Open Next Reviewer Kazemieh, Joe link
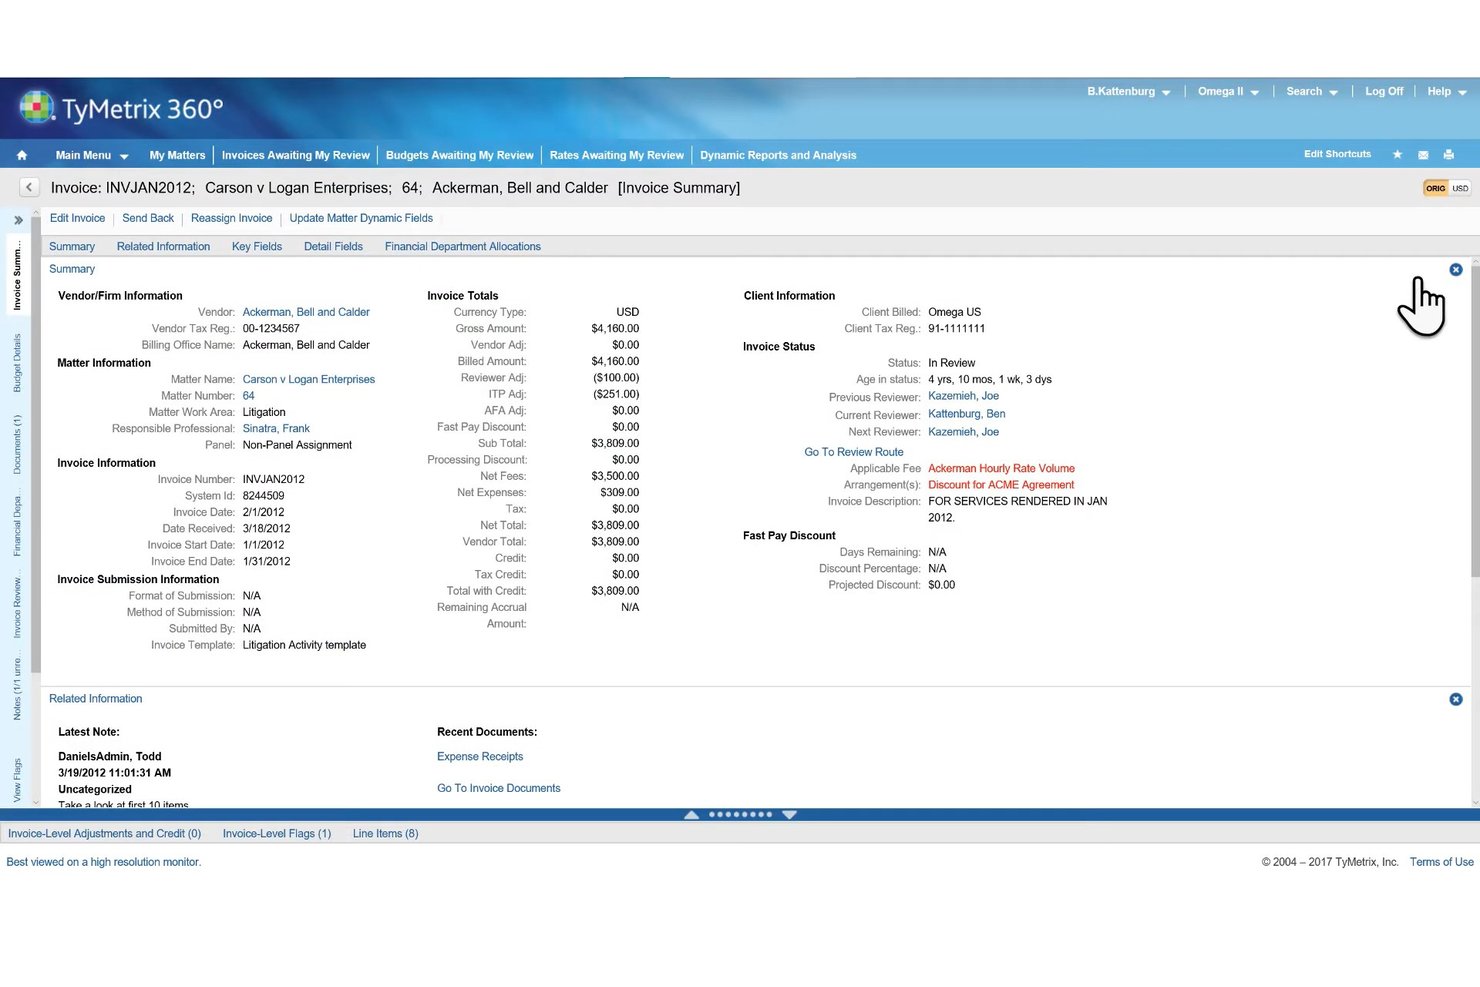This screenshot has width=1480, height=987. coord(963,432)
